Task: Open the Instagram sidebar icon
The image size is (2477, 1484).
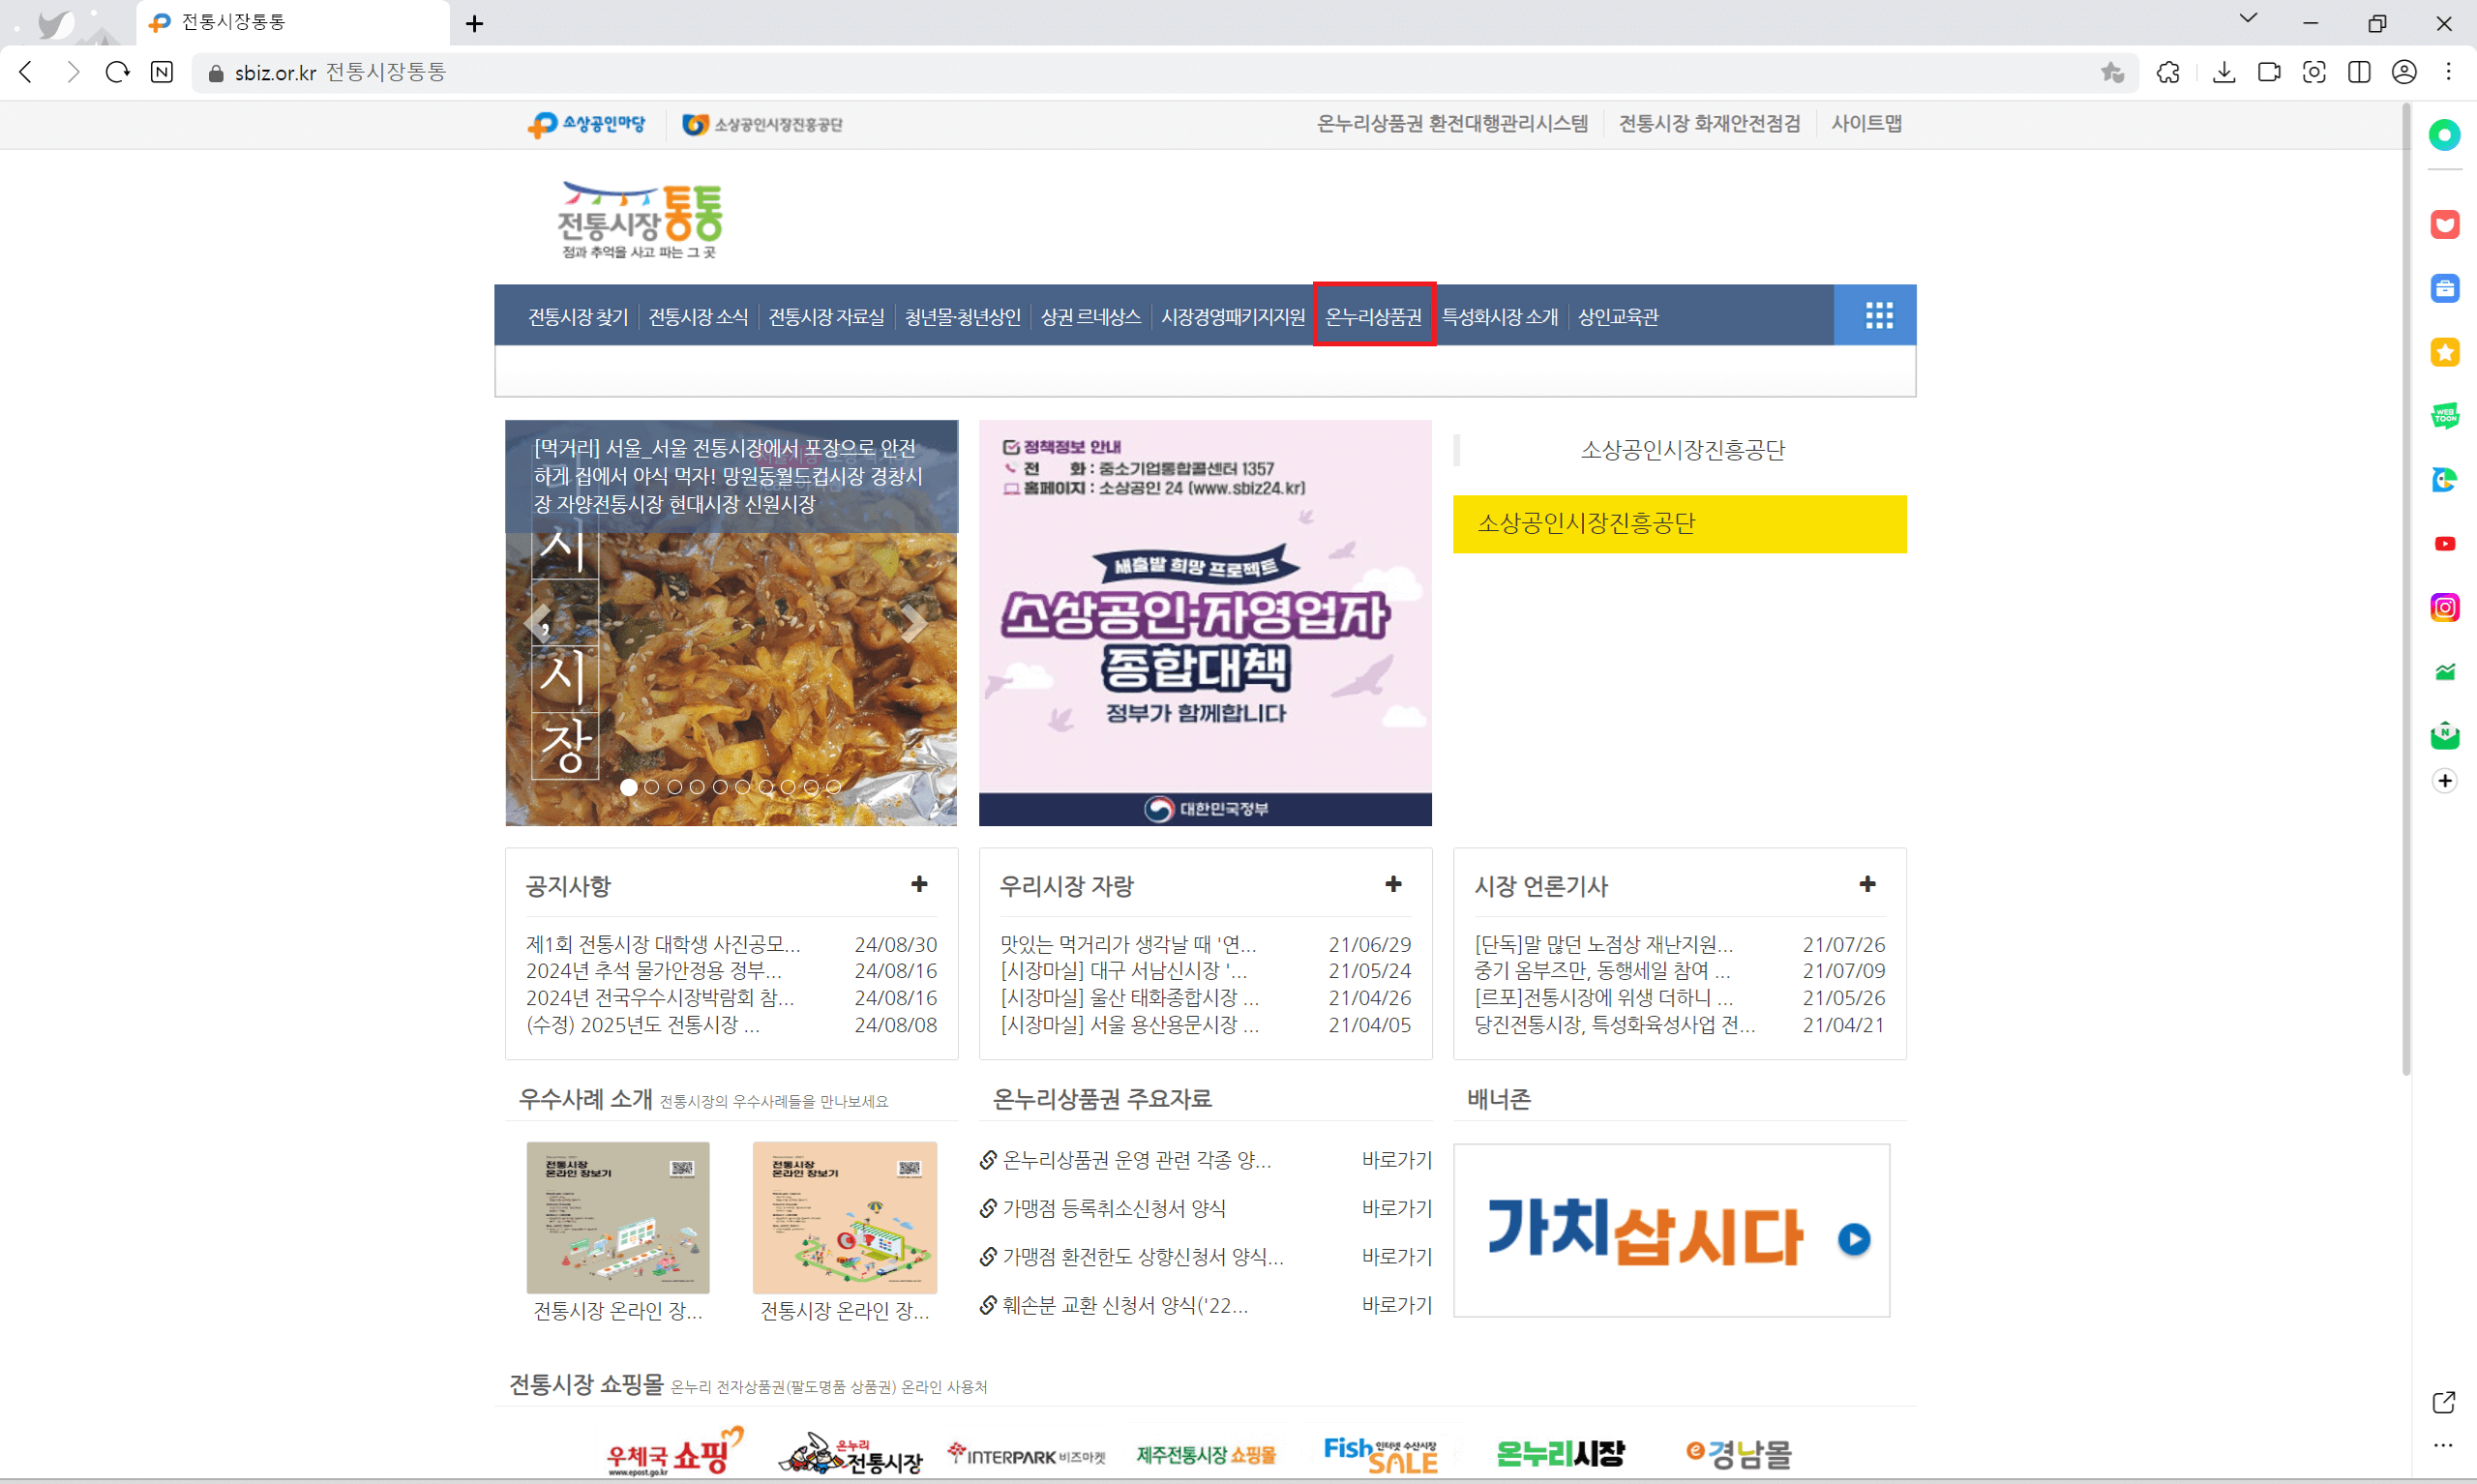Action: pos(2444,608)
